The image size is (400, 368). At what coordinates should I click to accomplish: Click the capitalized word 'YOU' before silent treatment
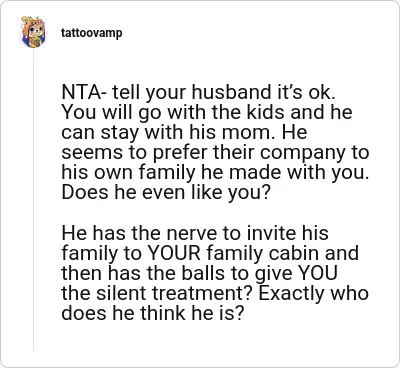point(318,273)
